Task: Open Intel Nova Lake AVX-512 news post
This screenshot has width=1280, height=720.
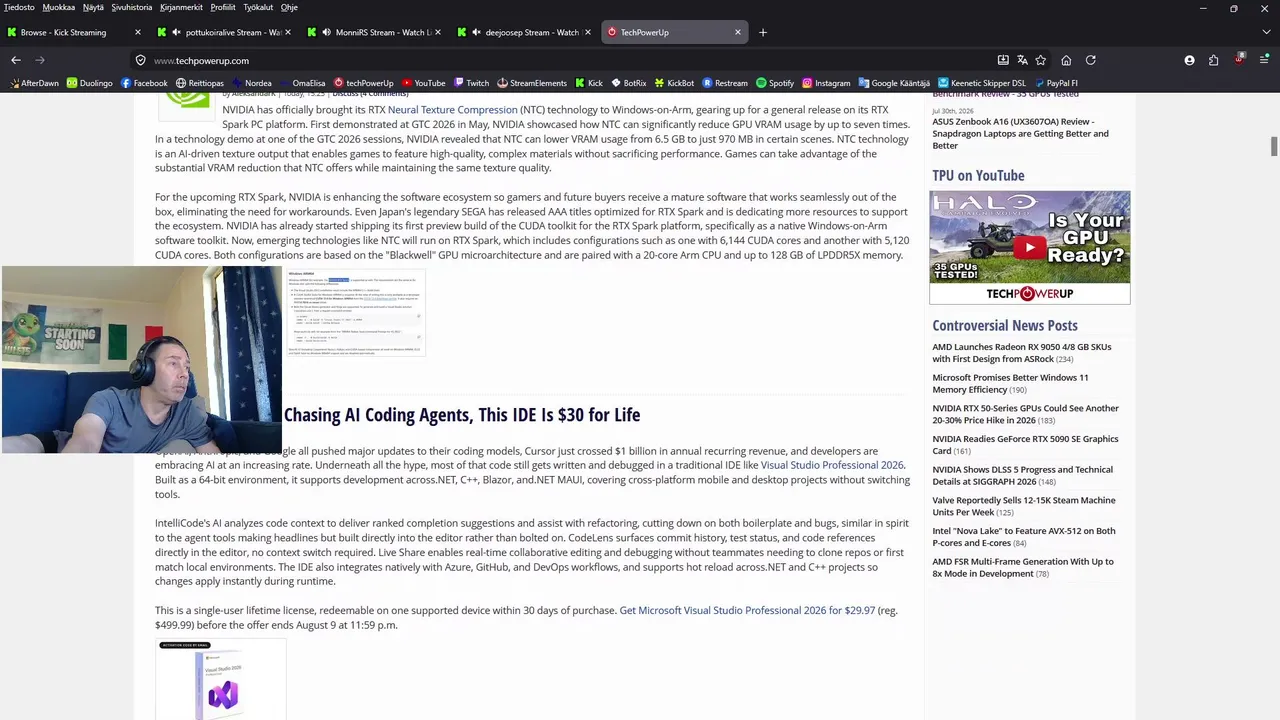Action: click(x=1024, y=537)
